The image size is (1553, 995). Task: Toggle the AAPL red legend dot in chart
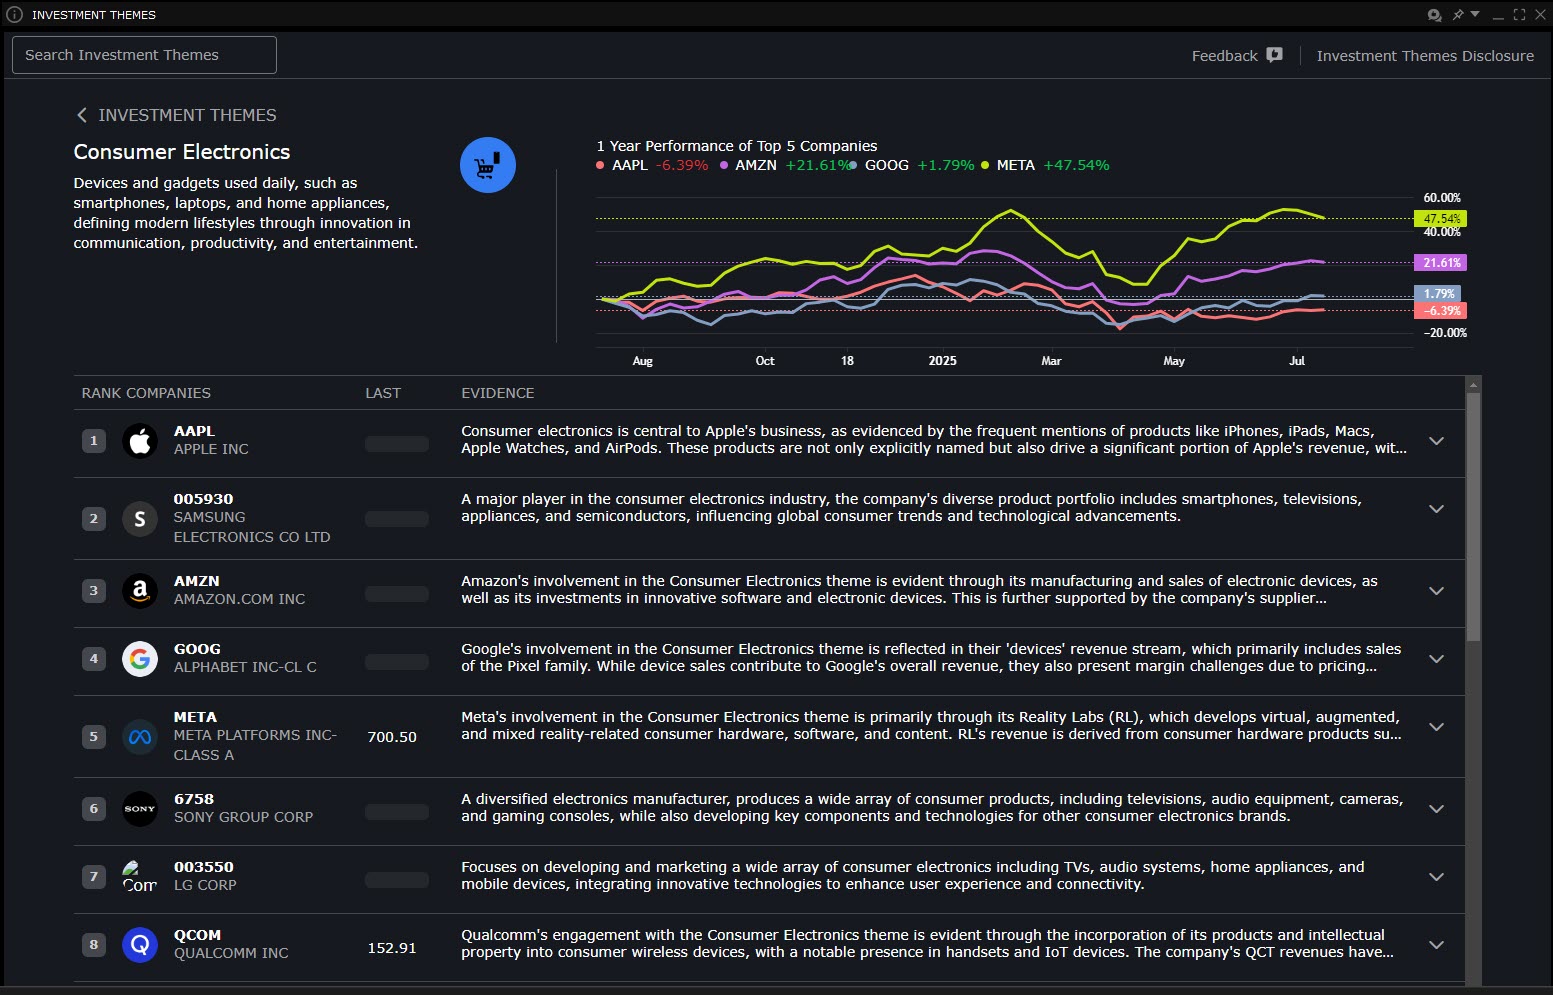pos(600,165)
